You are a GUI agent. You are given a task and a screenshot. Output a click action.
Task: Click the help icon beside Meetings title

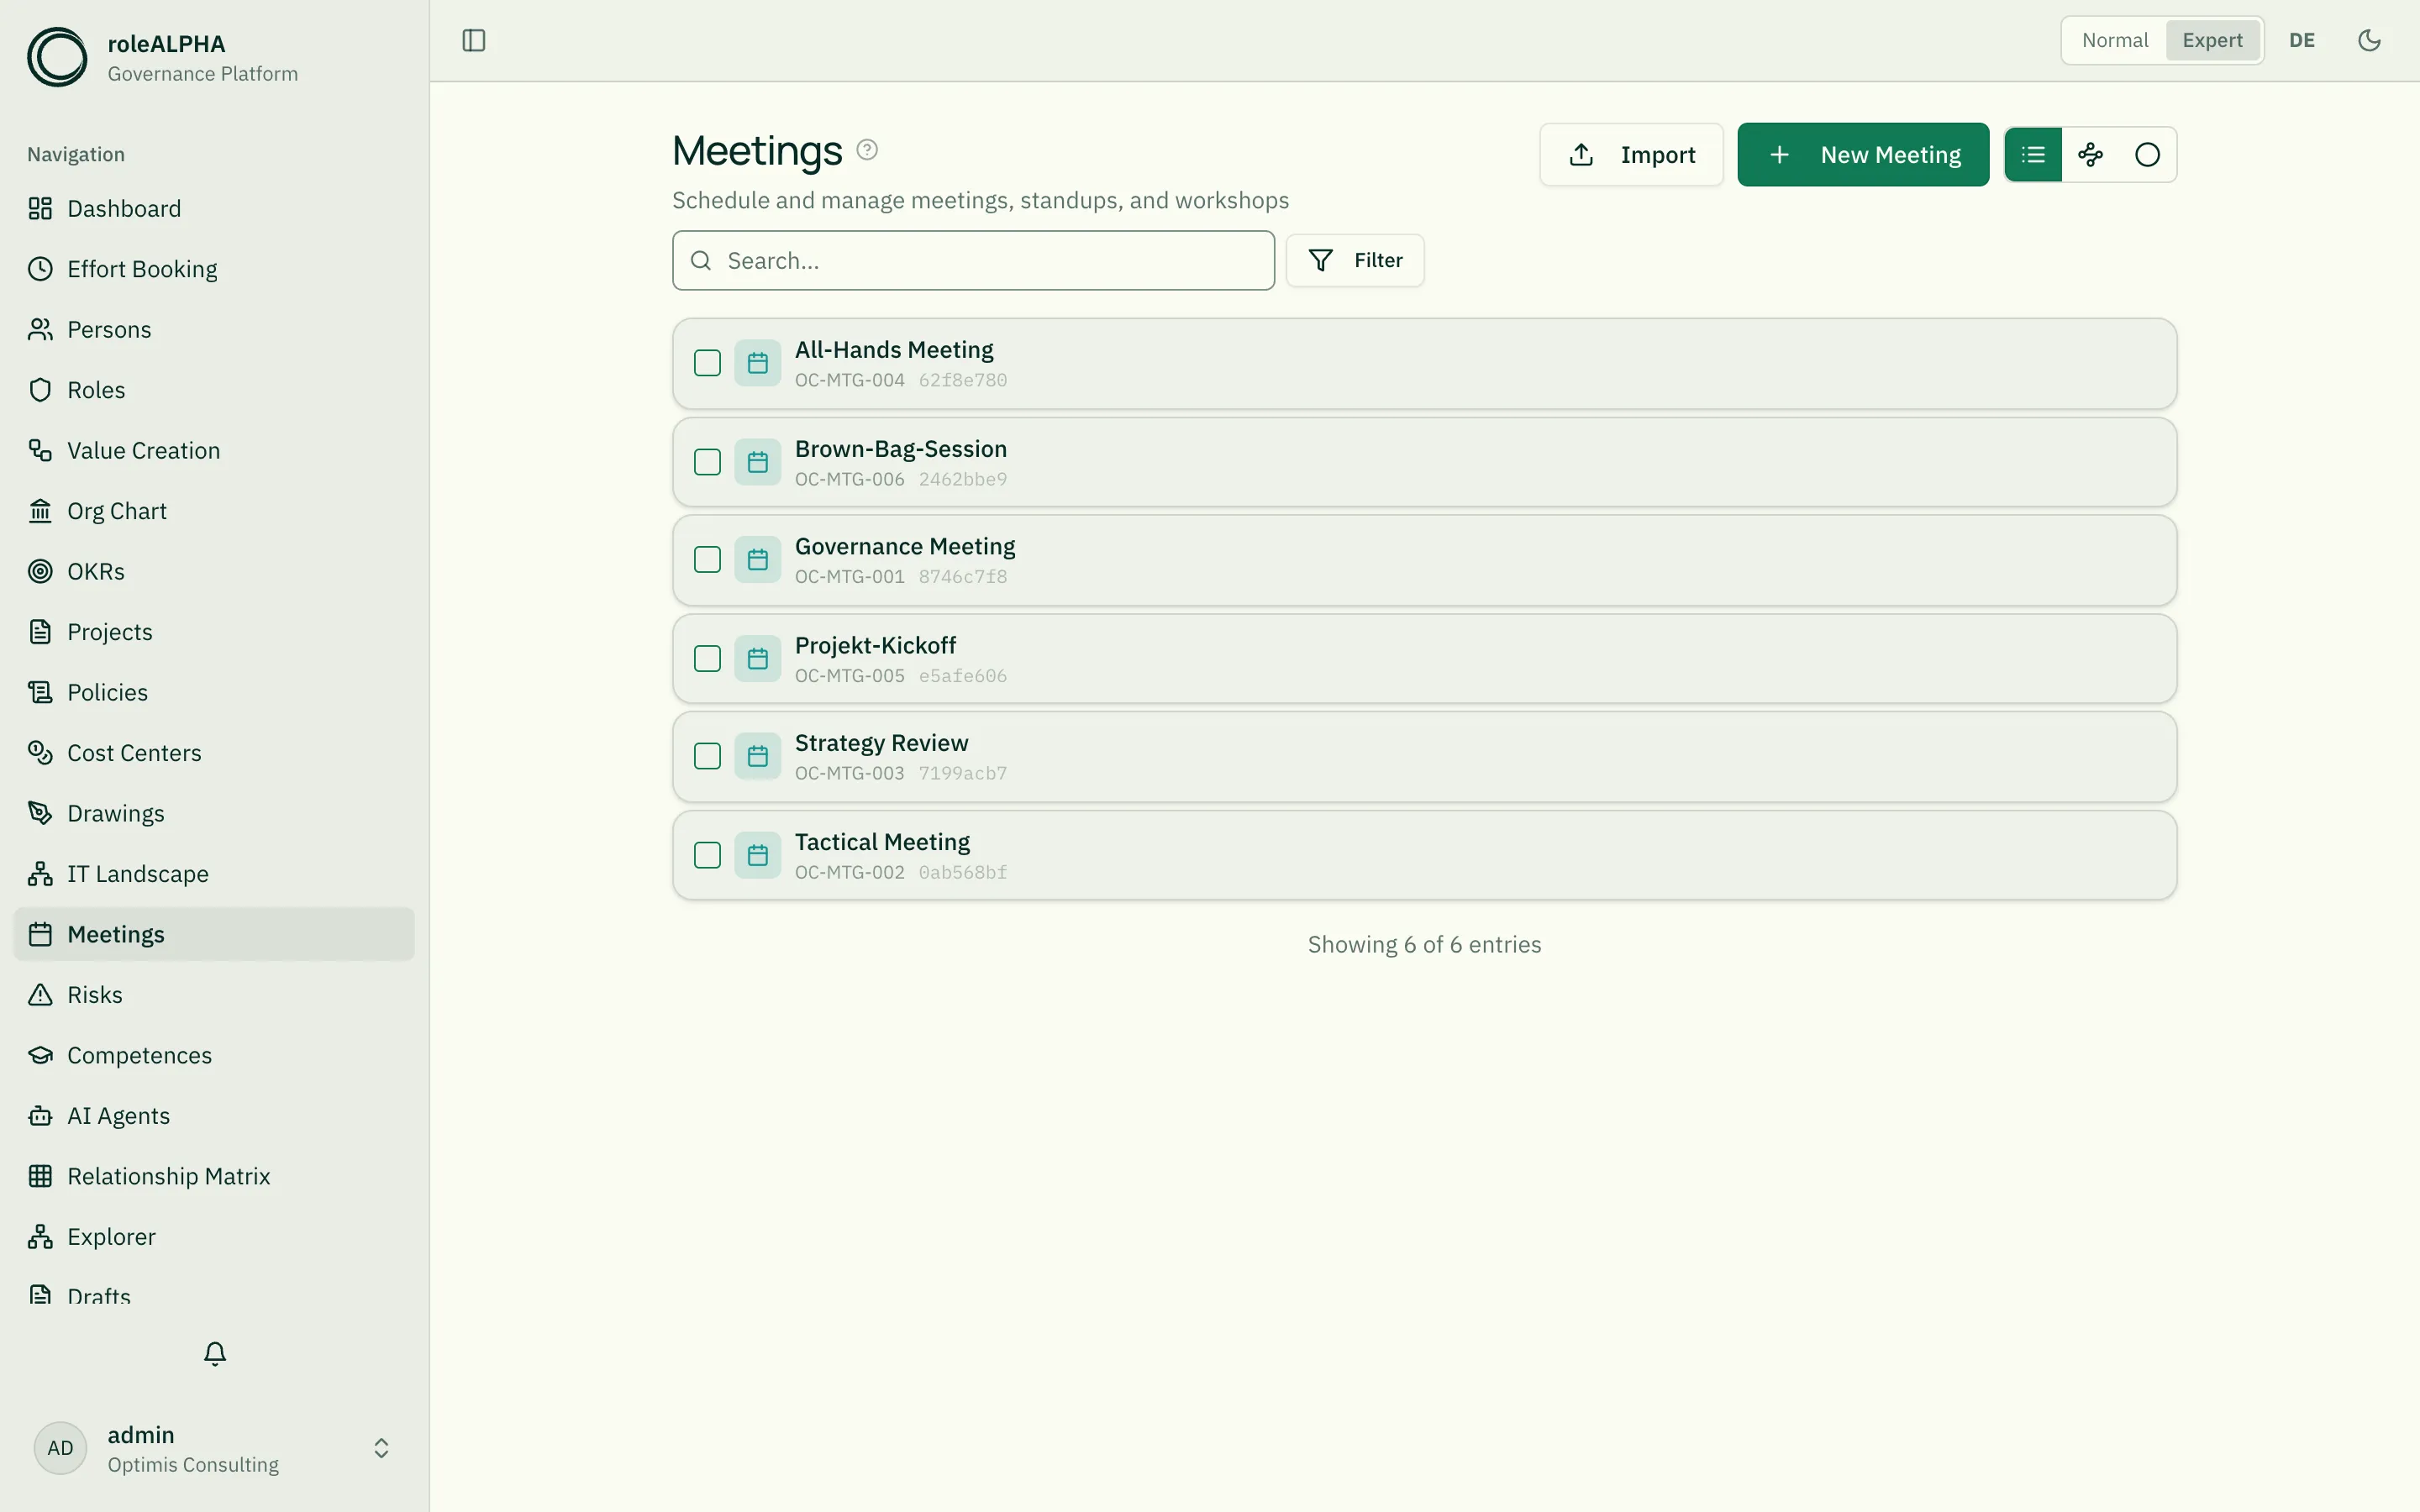[867, 150]
